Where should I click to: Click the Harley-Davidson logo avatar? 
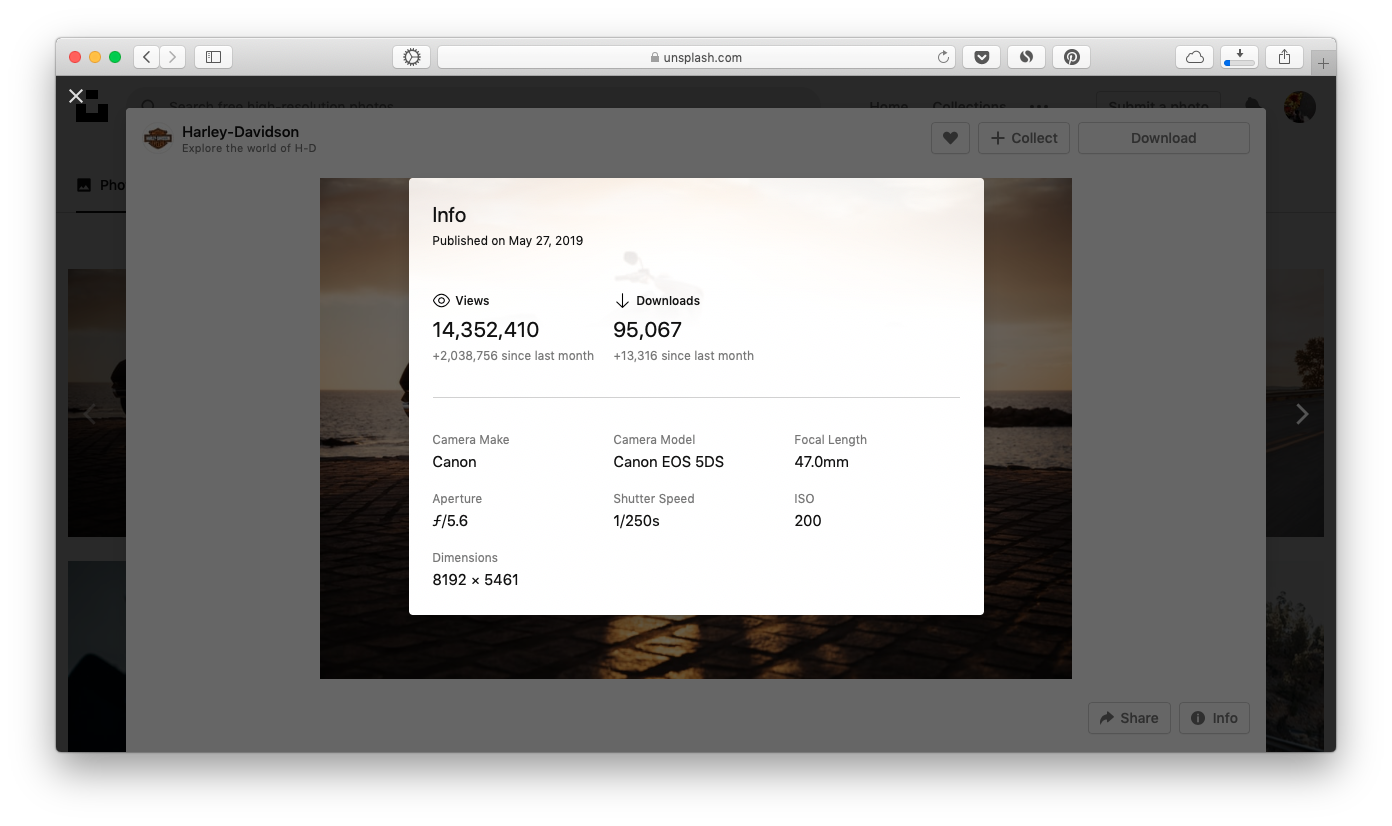158,139
